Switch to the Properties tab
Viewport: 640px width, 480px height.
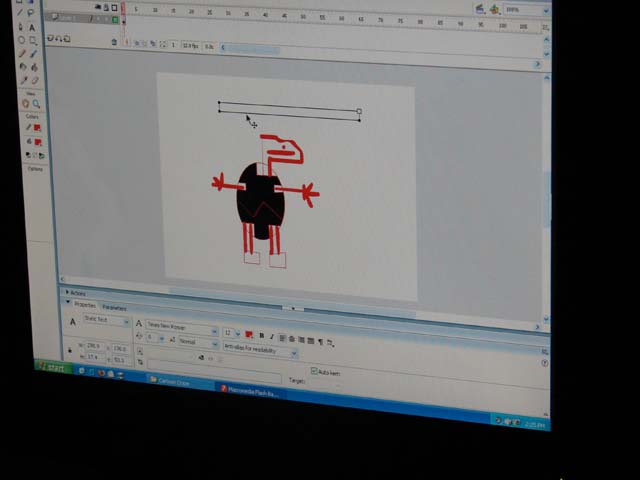(85, 304)
